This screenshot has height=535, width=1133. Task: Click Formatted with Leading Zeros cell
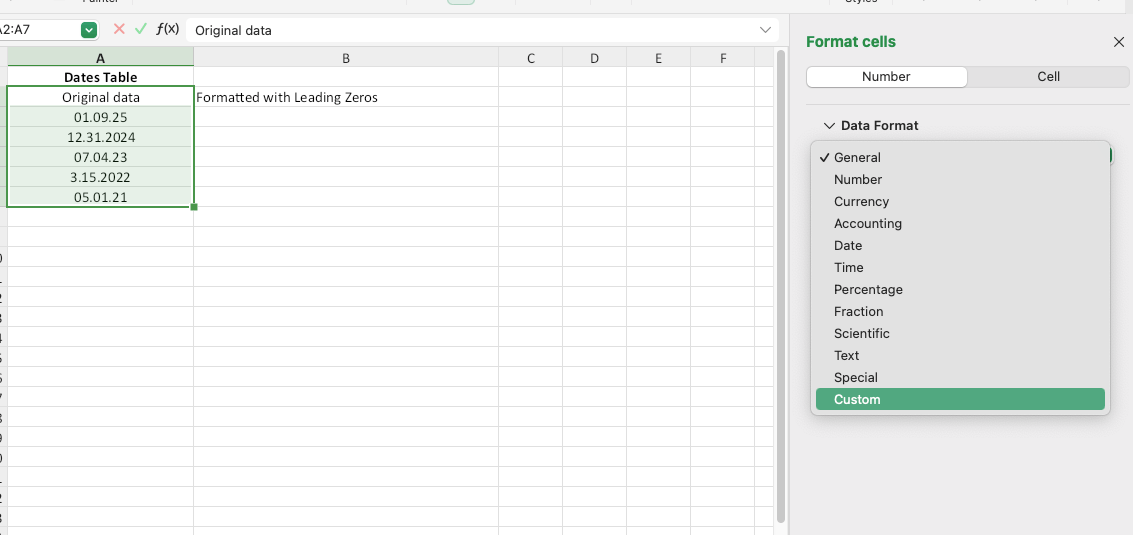[x=346, y=97]
